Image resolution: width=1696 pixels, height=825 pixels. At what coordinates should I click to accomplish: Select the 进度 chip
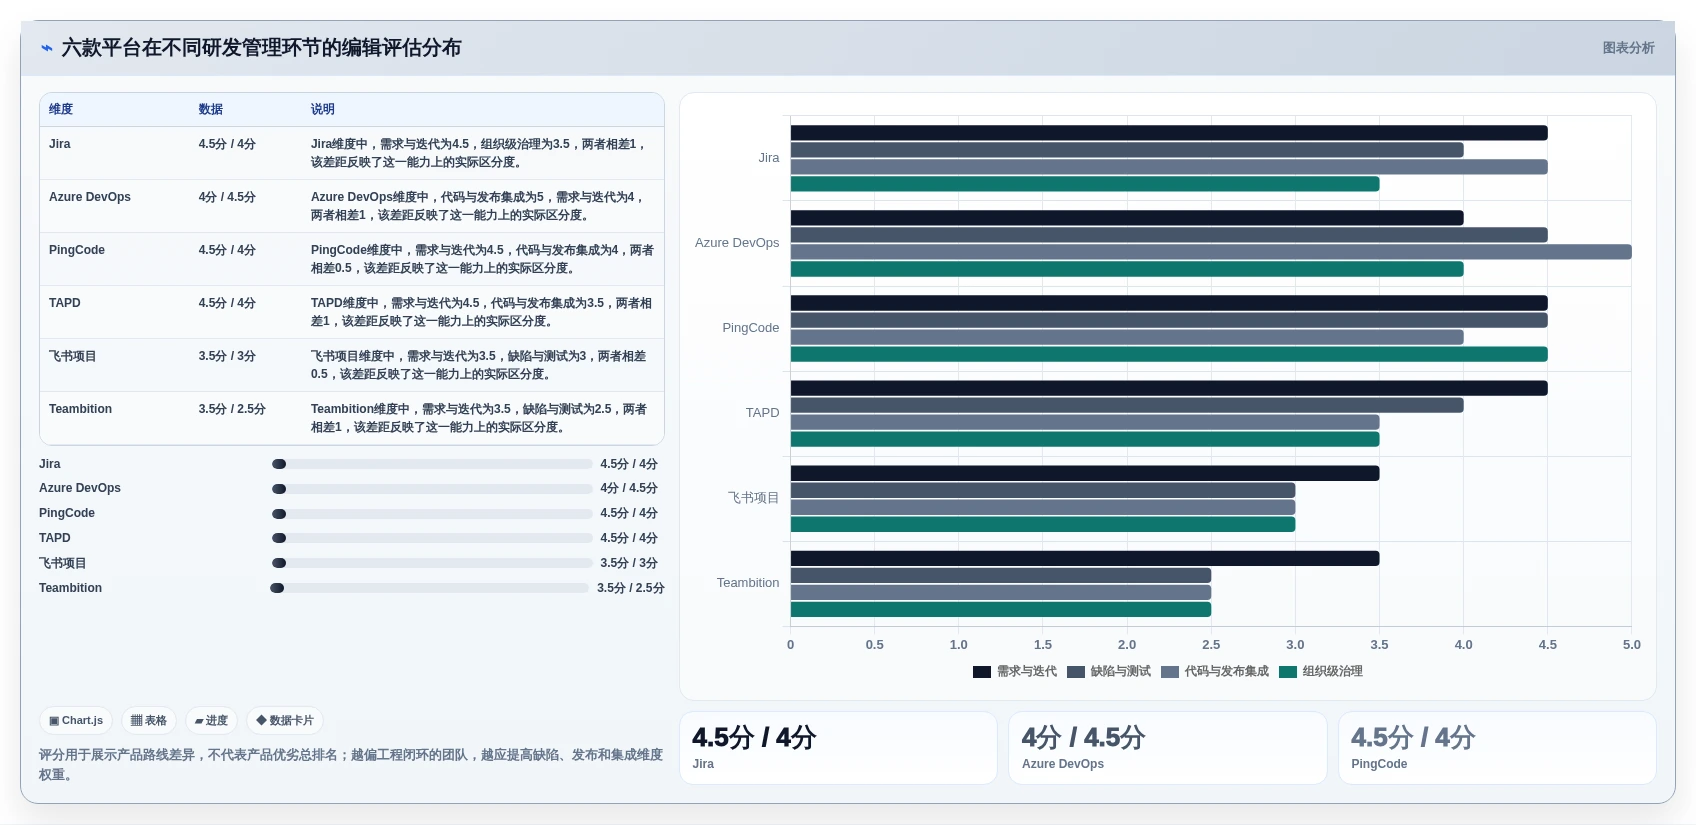pyautogui.click(x=211, y=720)
